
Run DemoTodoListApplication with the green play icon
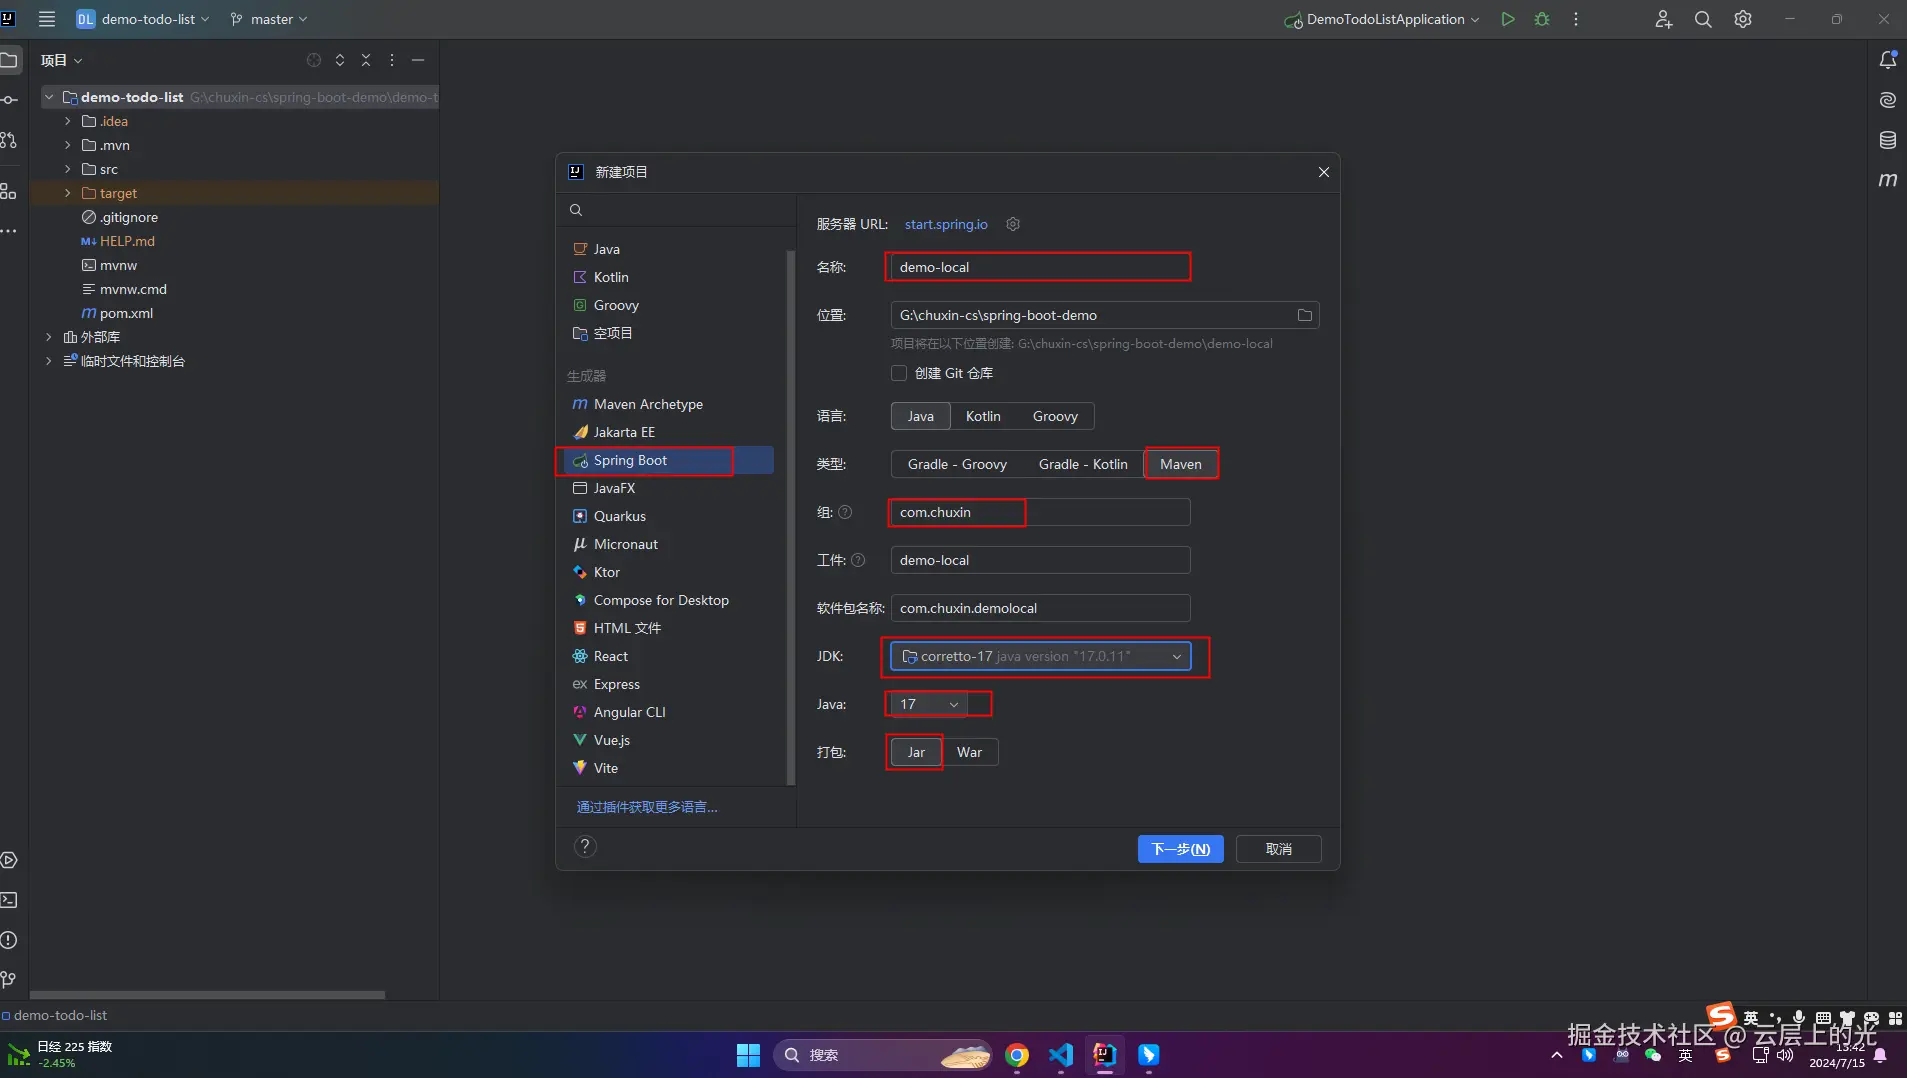coord(1508,19)
